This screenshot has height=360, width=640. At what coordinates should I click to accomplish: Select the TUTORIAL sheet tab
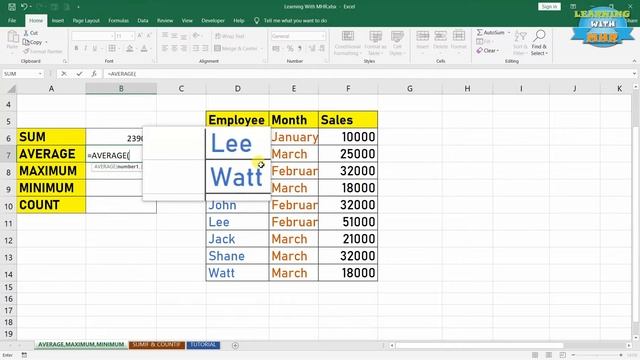(x=203, y=345)
